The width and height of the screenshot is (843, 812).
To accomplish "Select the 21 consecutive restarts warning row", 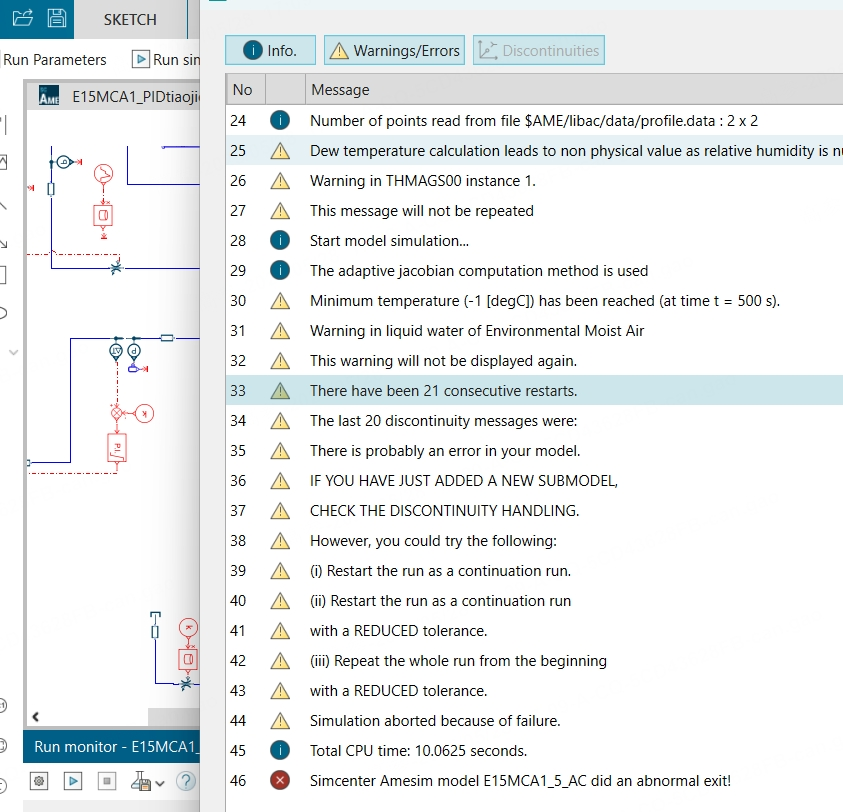I will click(x=443, y=391).
